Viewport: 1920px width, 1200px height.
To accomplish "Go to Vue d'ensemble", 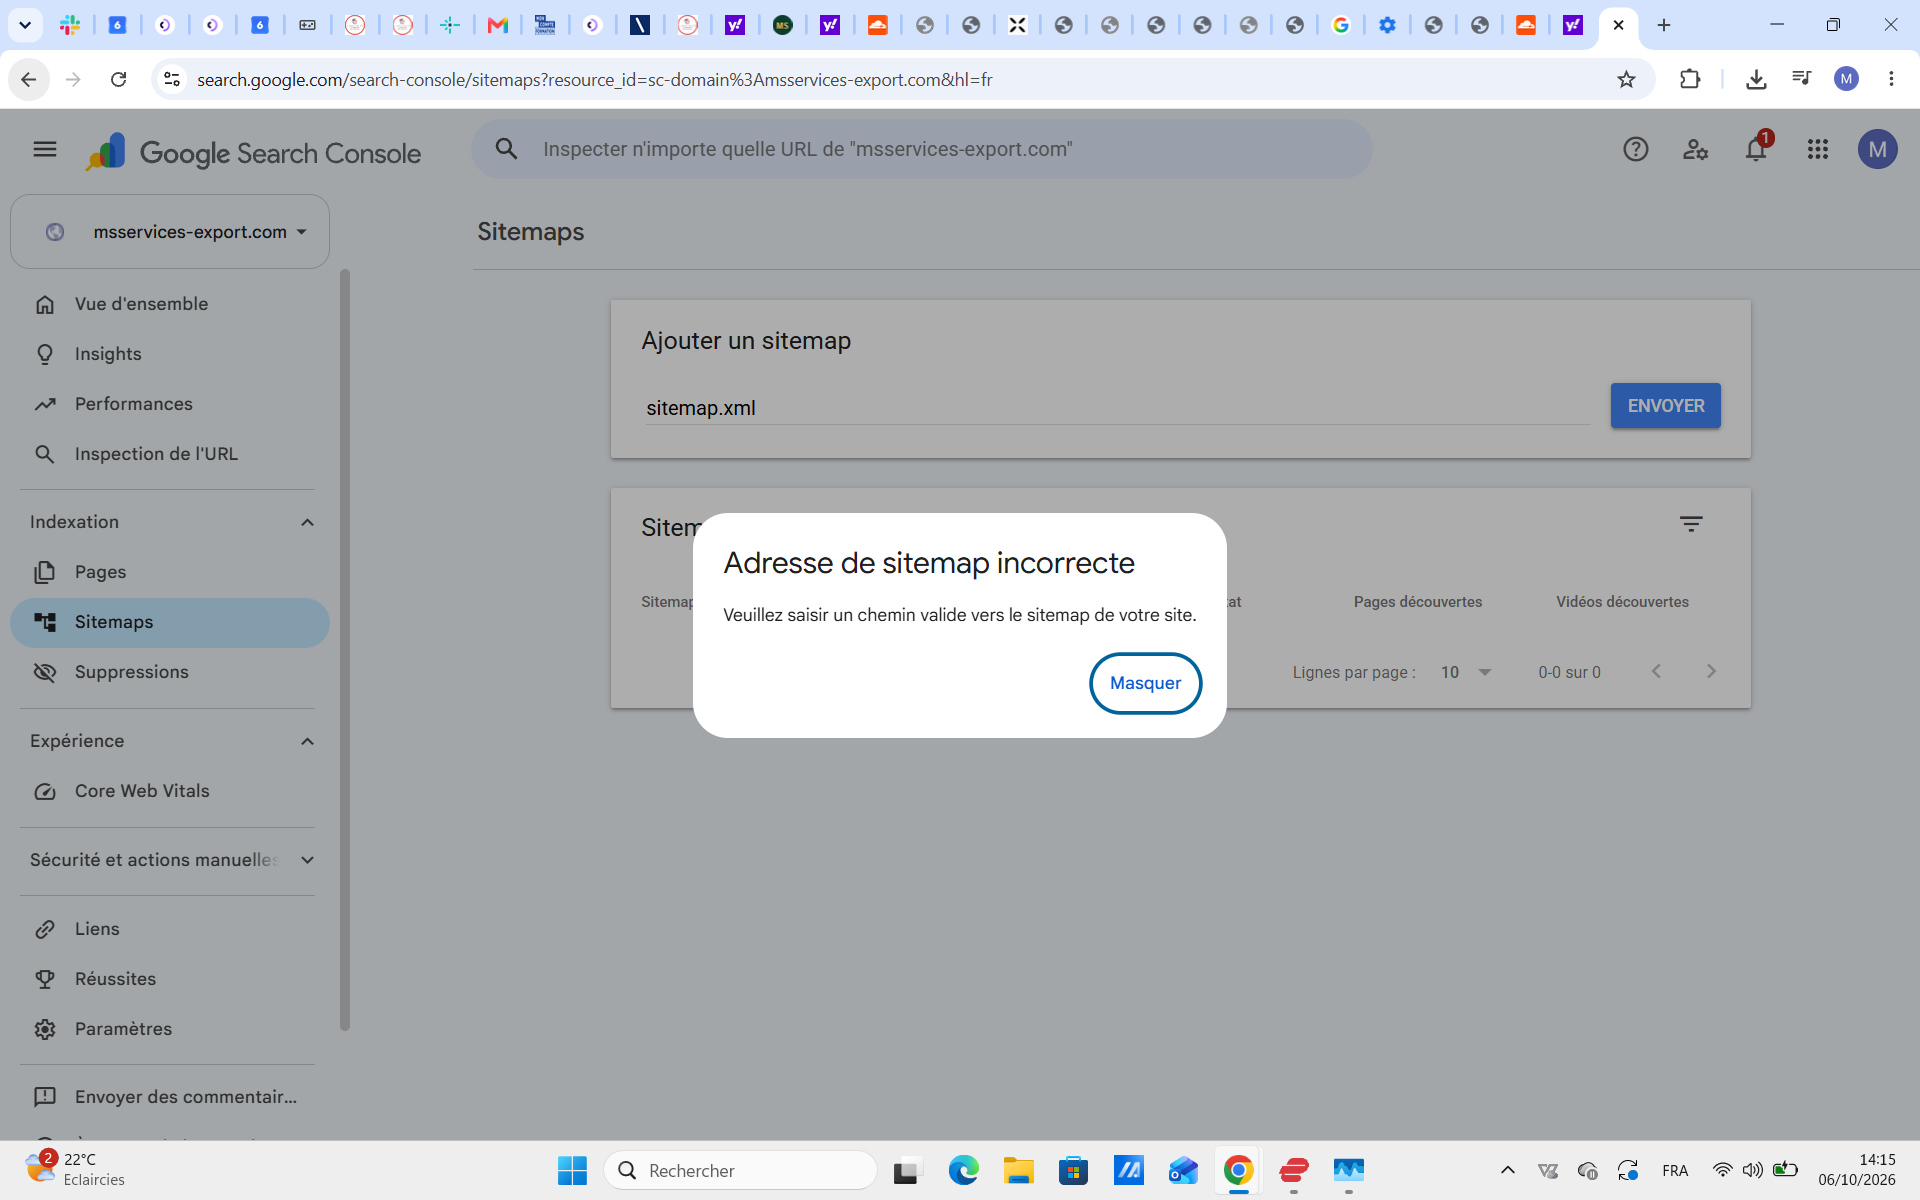I will tap(170, 304).
